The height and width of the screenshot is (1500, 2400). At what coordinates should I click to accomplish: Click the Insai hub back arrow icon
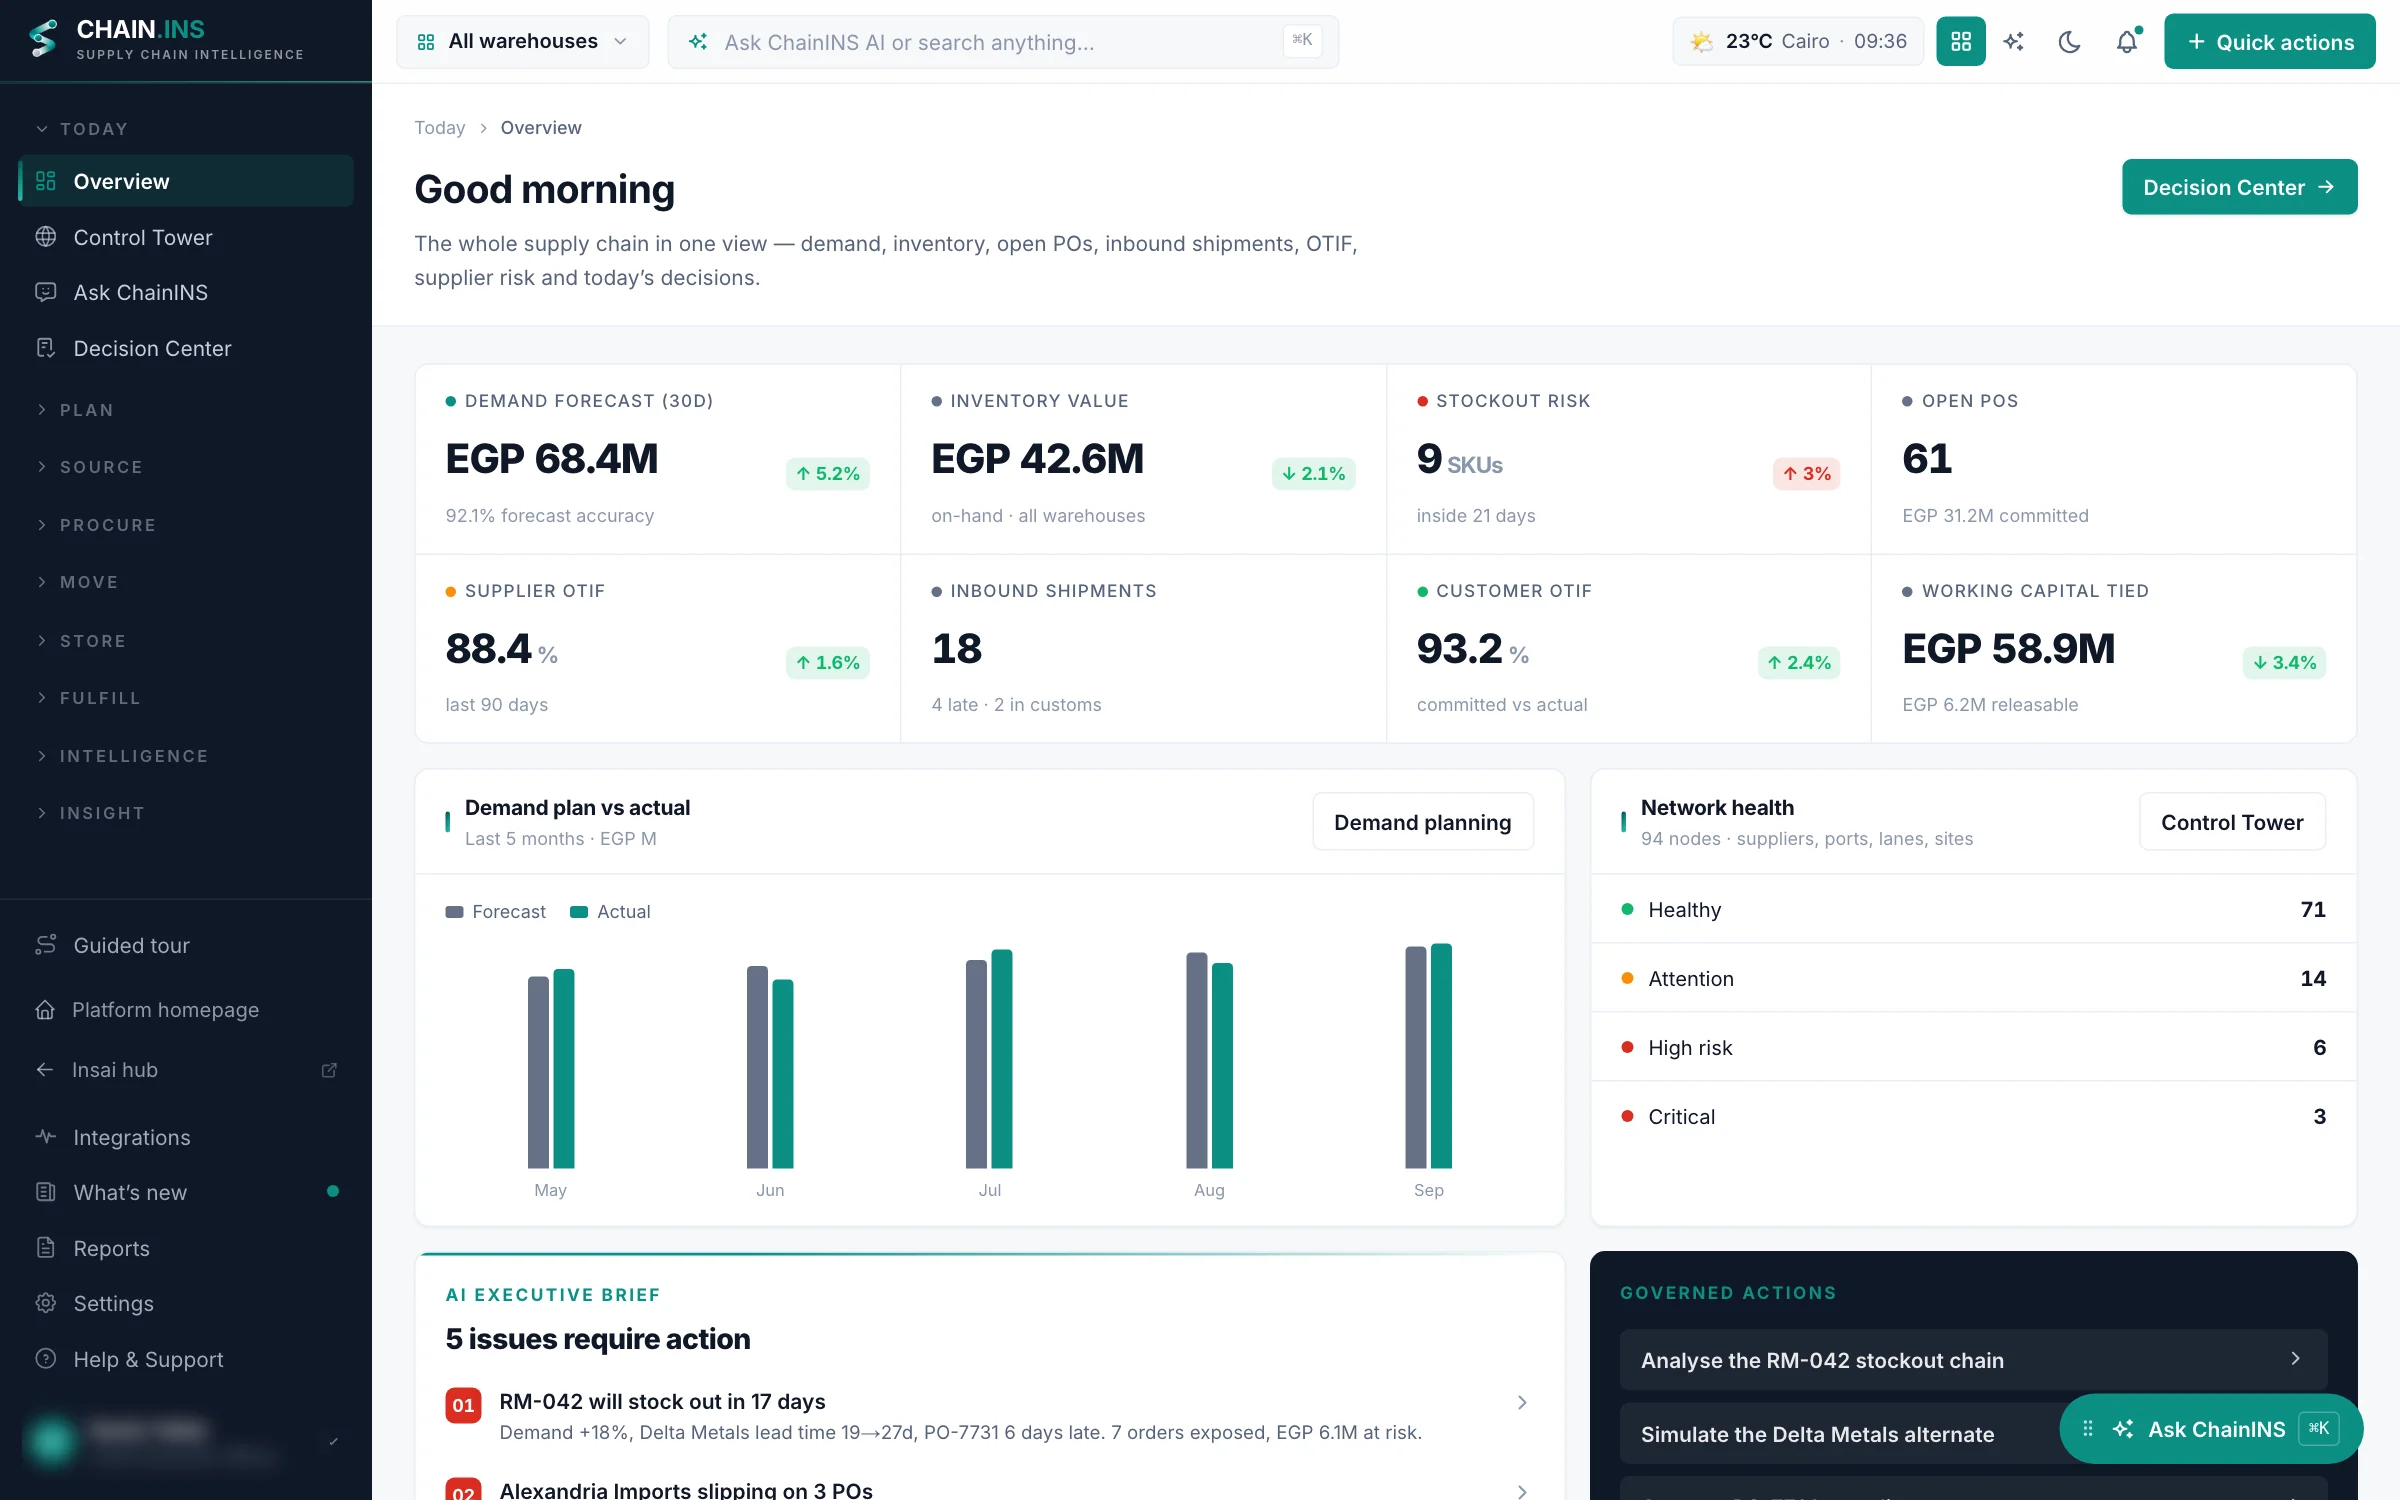[x=45, y=1070]
